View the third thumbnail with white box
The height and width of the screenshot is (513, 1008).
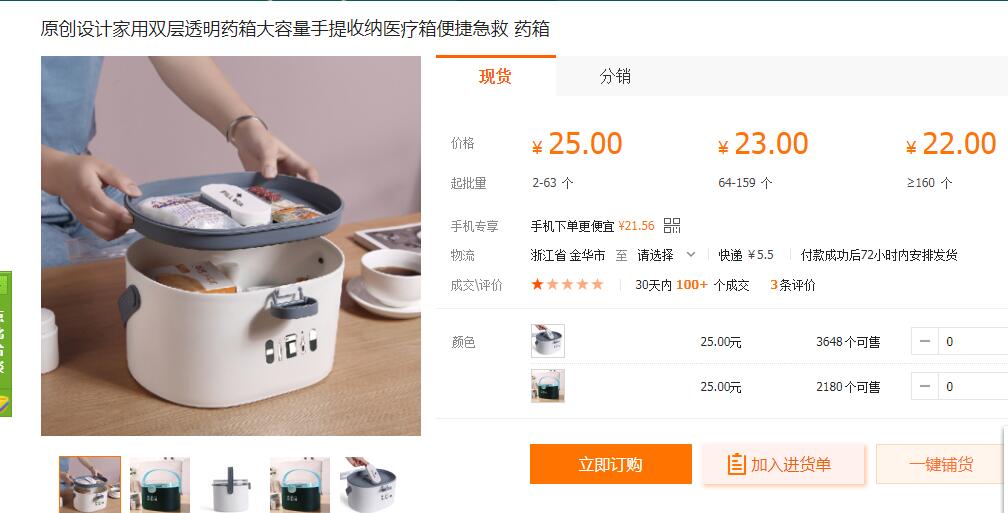pos(230,485)
